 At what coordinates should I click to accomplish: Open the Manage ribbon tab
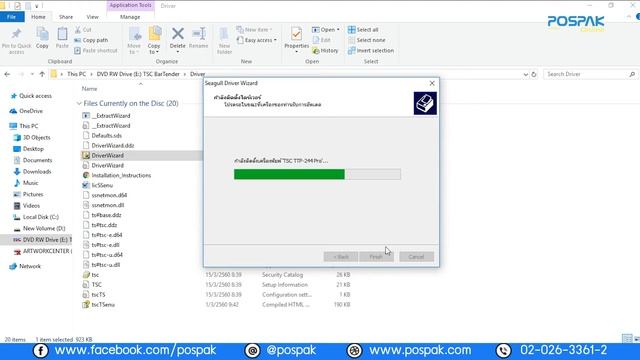(130, 17)
